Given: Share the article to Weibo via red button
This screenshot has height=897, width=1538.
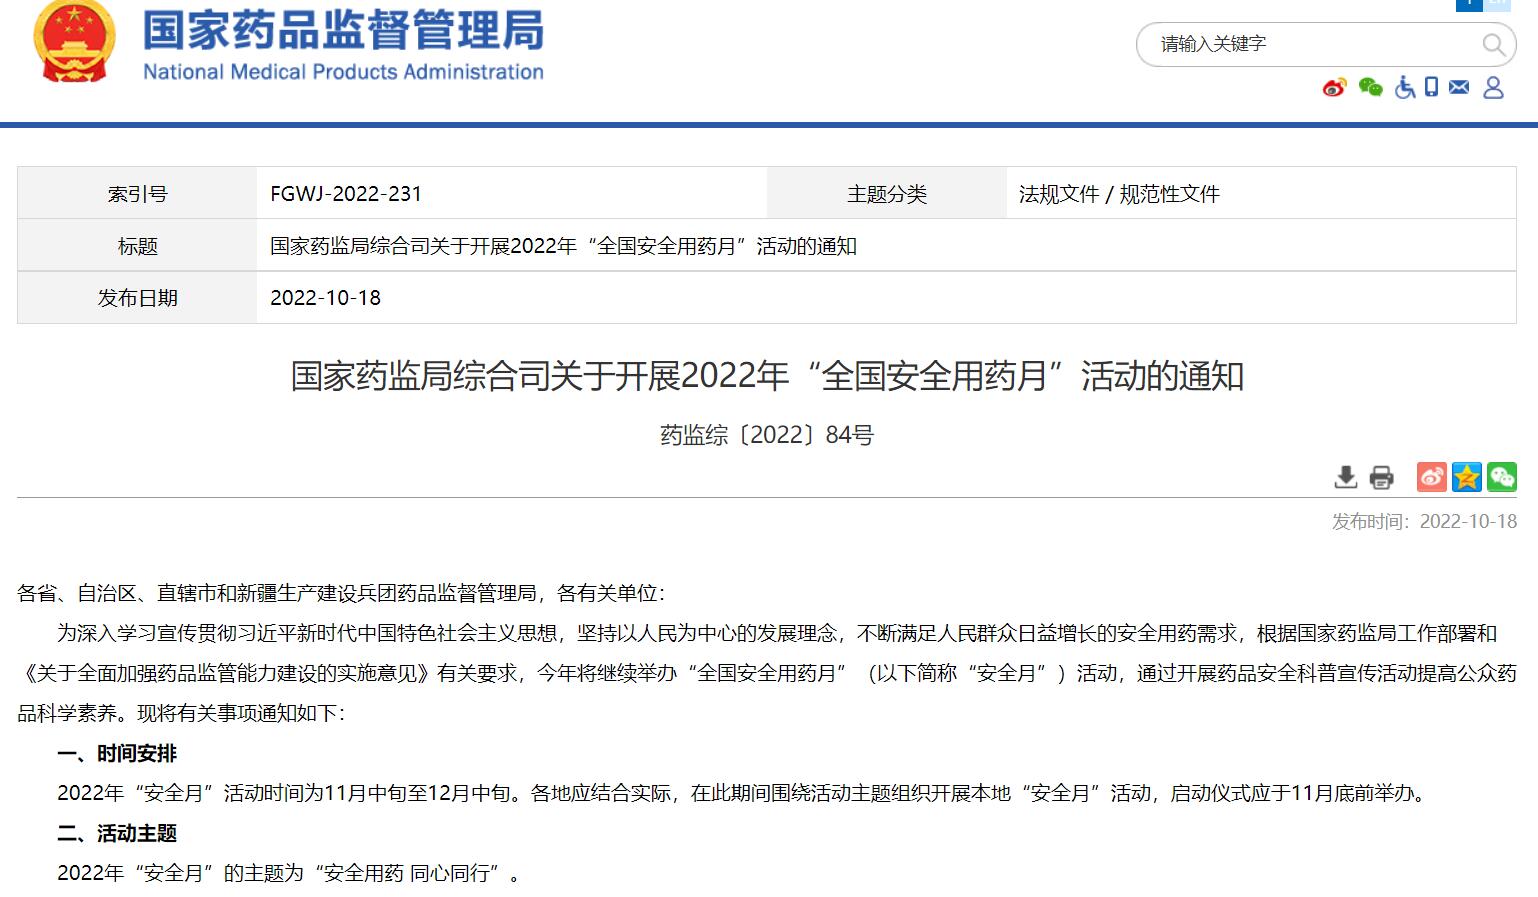Looking at the screenshot, I should tap(1431, 477).
